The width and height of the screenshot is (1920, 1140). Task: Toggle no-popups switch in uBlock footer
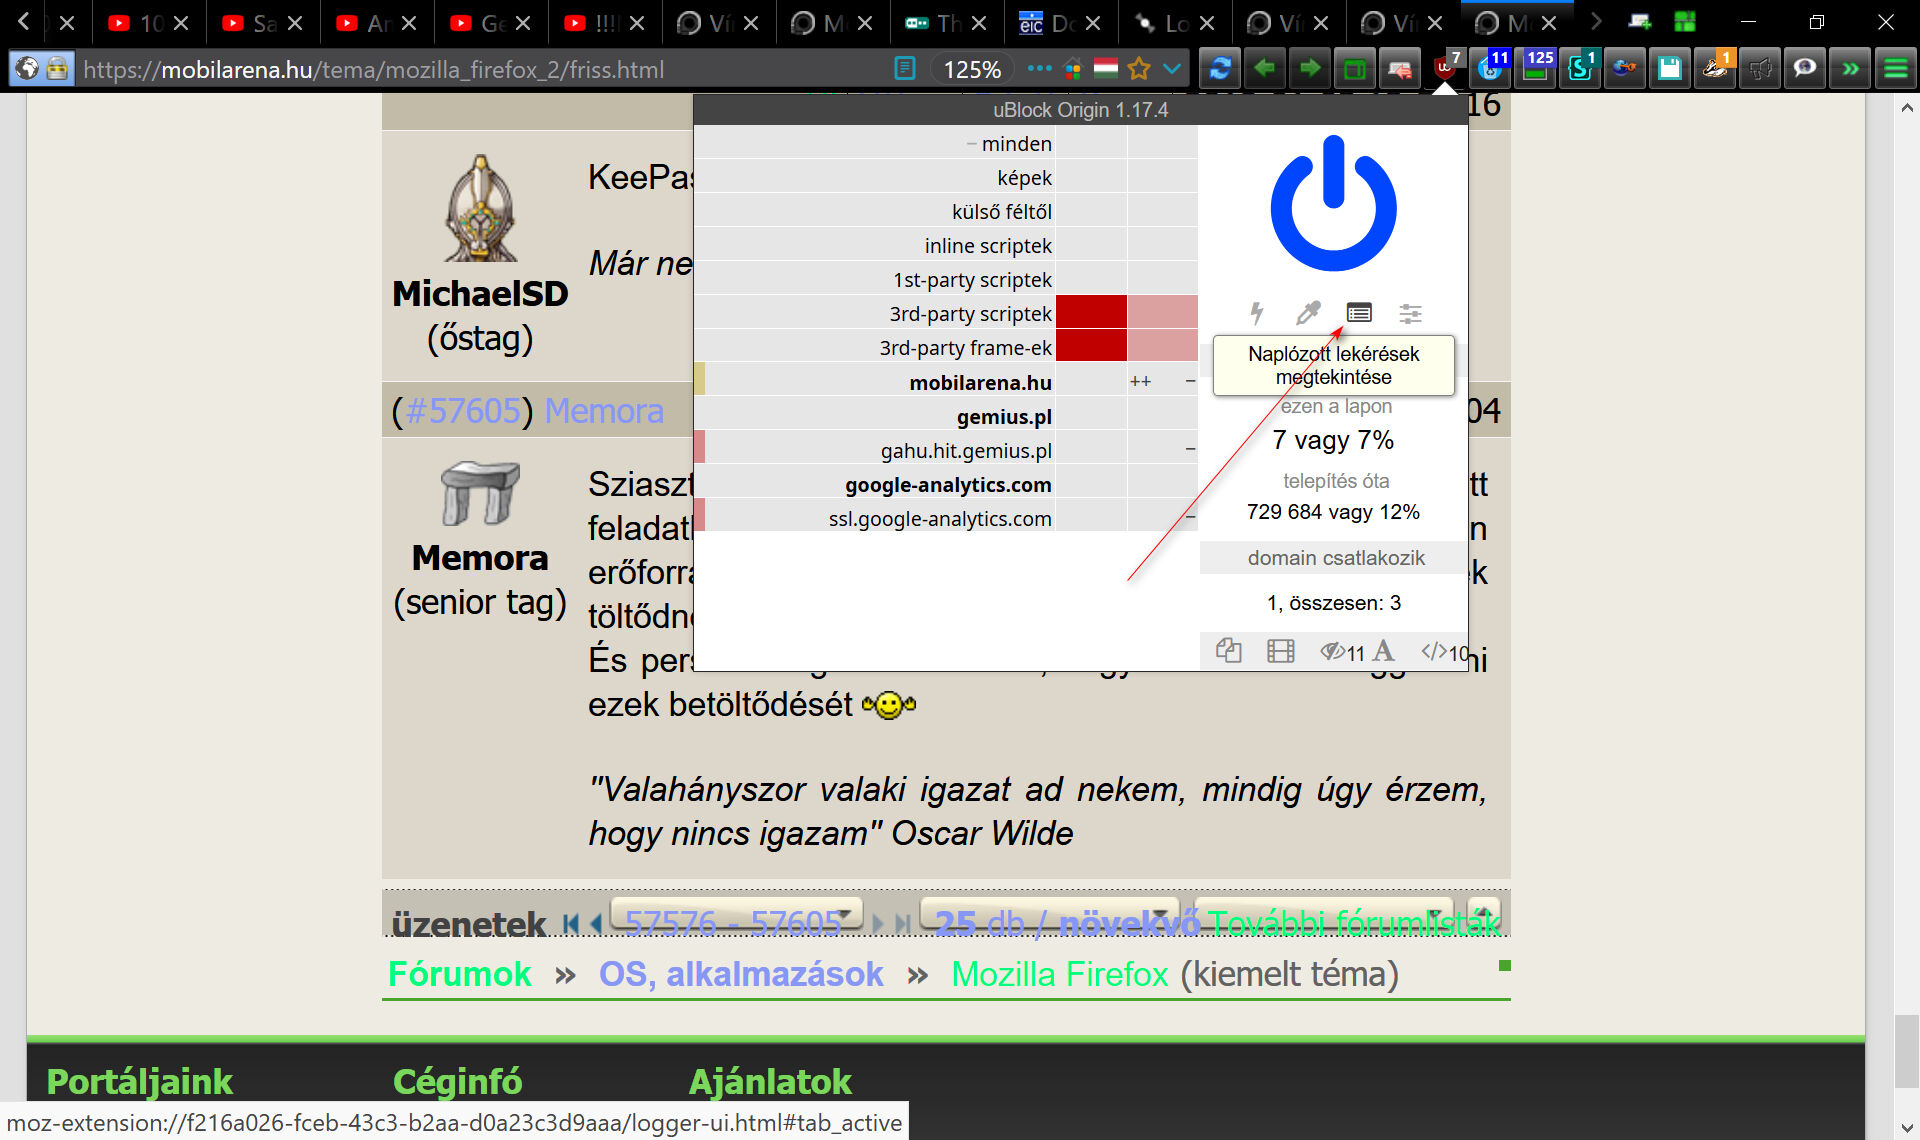click(1228, 651)
